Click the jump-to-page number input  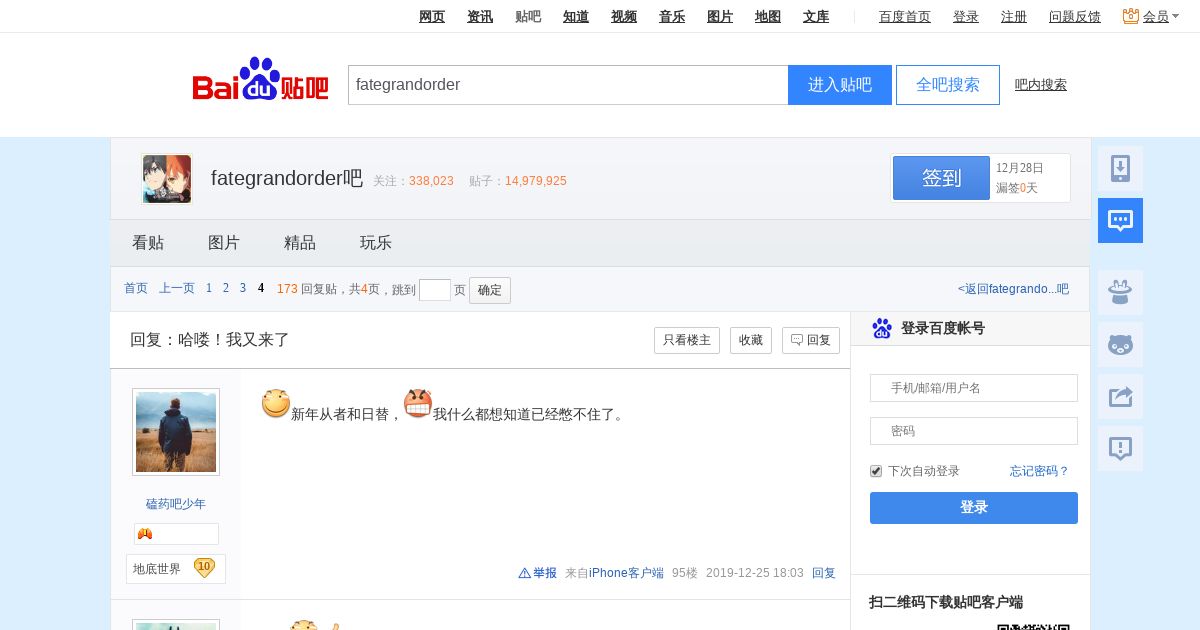click(435, 290)
